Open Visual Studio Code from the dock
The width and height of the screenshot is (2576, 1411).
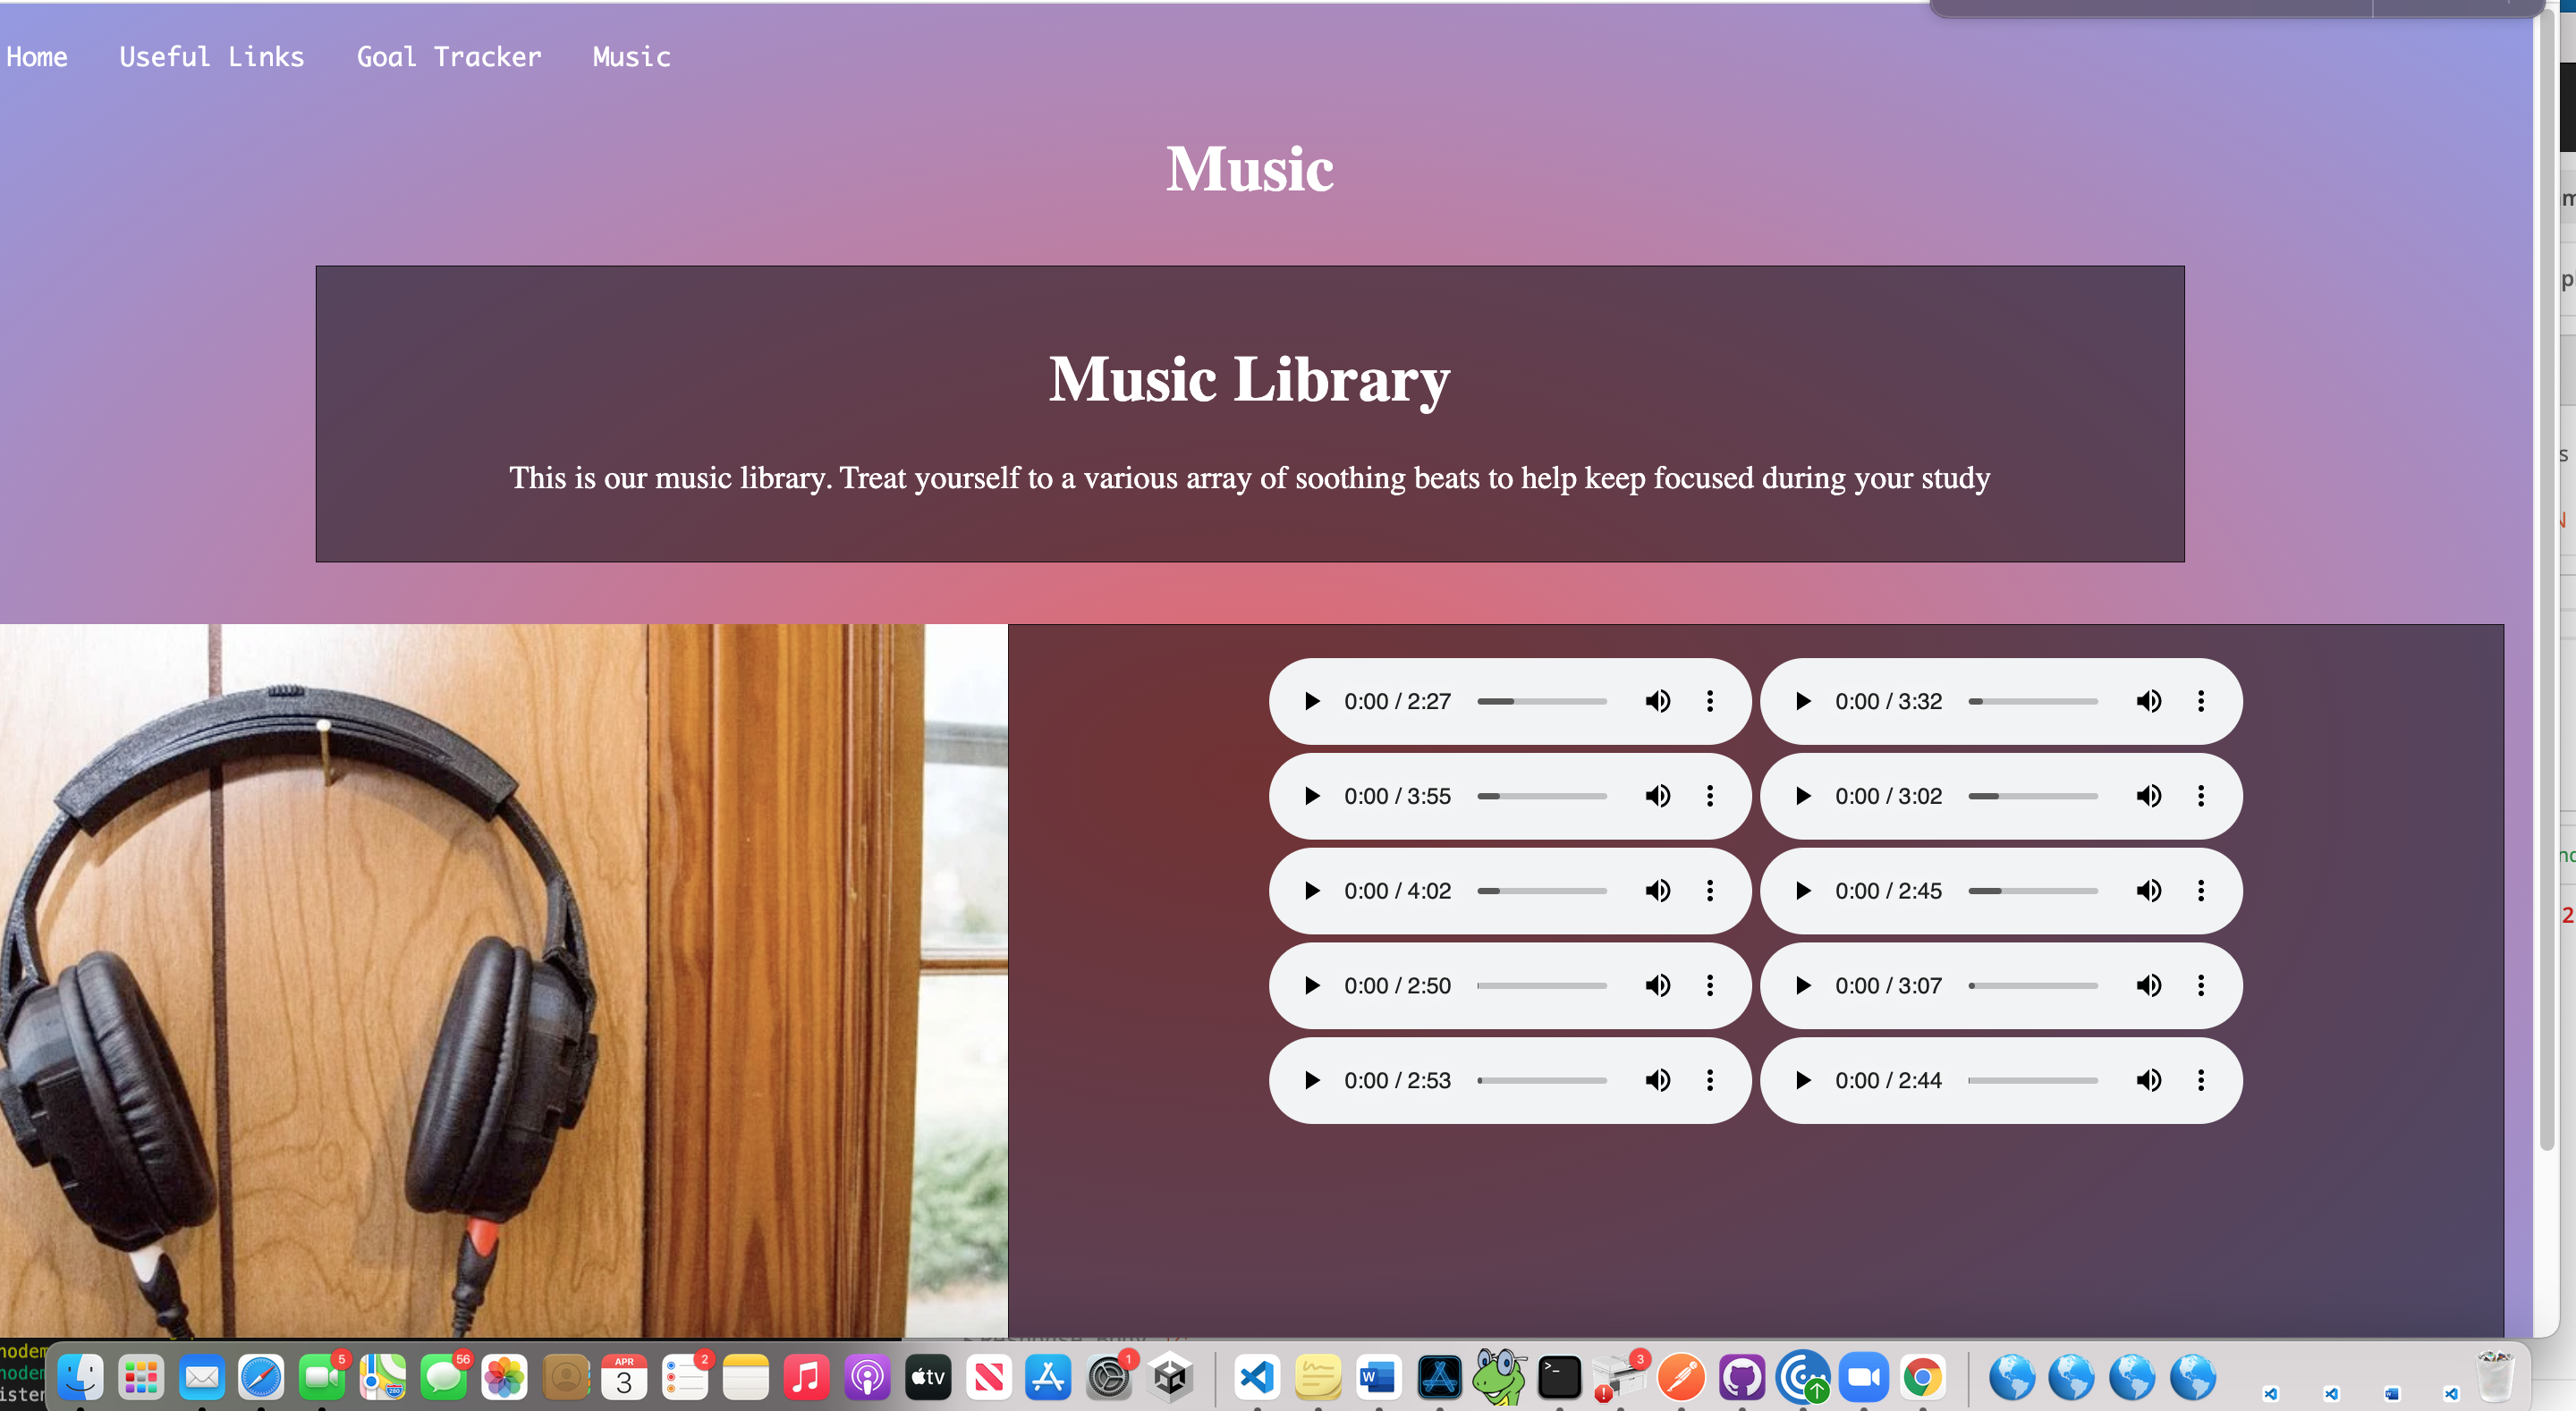point(1256,1378)
